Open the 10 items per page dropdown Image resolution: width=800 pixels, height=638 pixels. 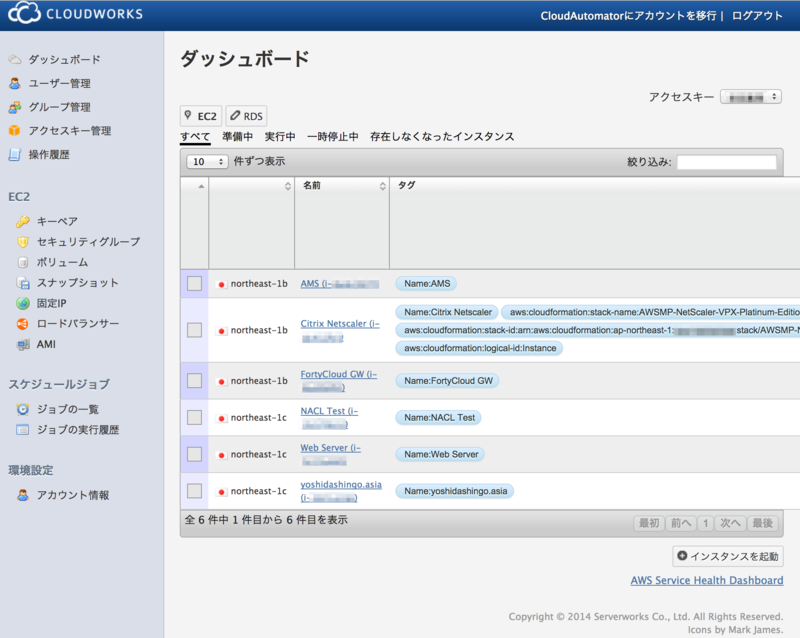(x=207, y=161)
